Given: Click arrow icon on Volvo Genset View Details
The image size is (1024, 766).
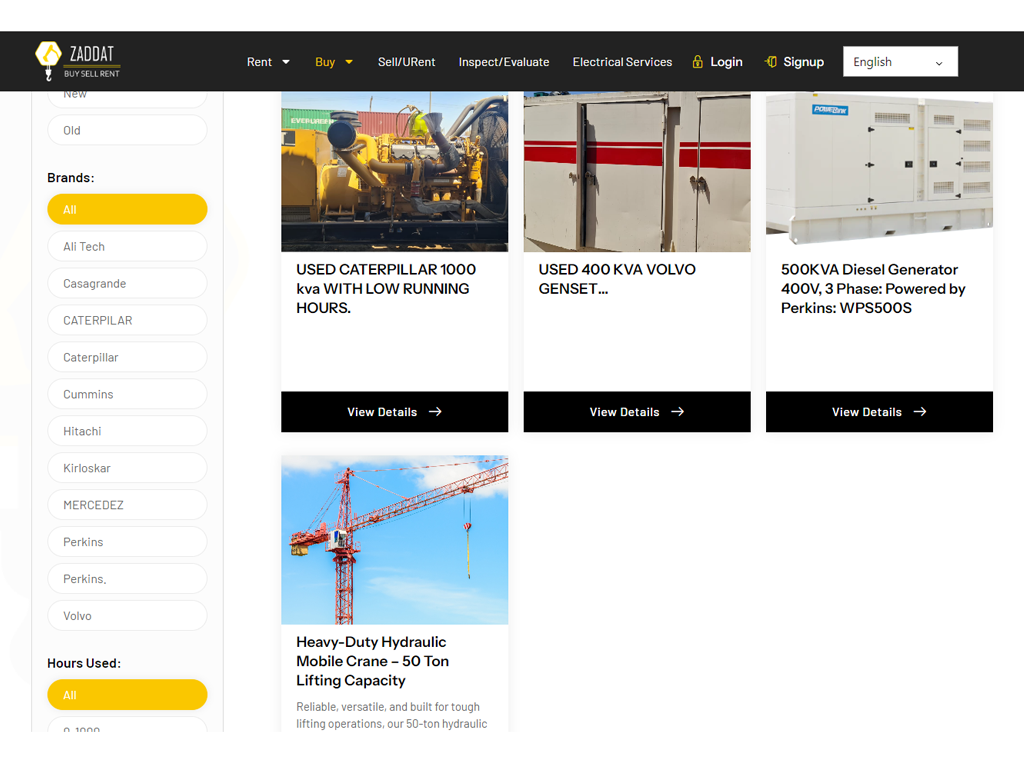Looking at the screenshot, I should click(677, 412).
